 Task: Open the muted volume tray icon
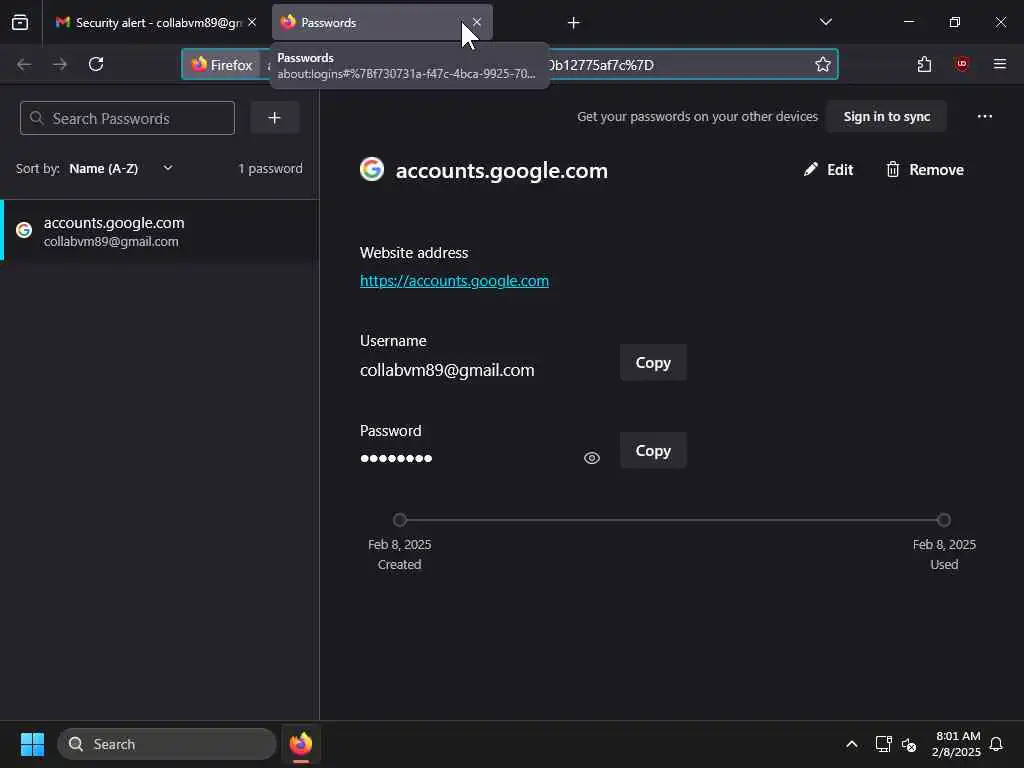coord(908,744)
